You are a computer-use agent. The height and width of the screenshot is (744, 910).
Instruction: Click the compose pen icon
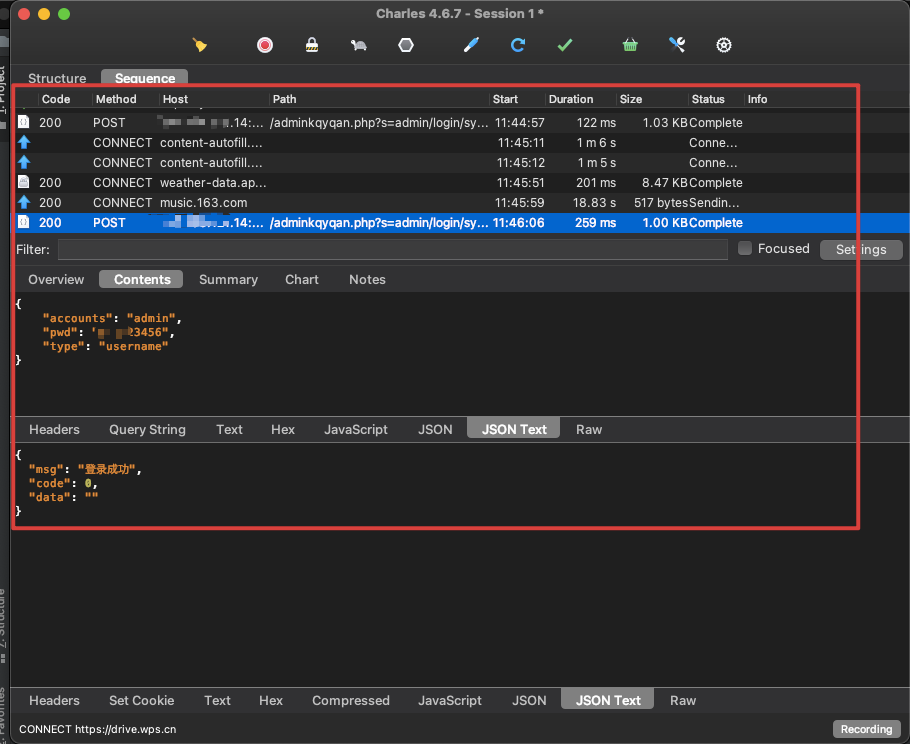(x=471, y=45)
